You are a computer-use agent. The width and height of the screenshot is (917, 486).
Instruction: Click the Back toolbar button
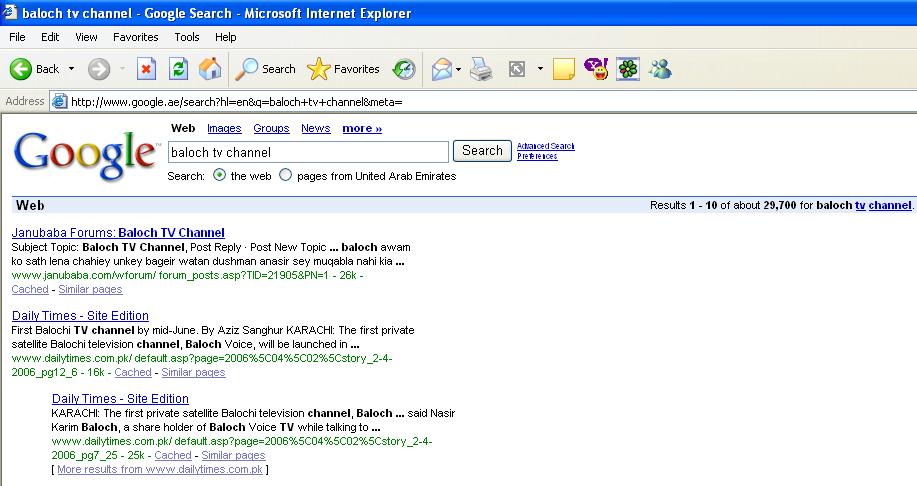[34, 69]
